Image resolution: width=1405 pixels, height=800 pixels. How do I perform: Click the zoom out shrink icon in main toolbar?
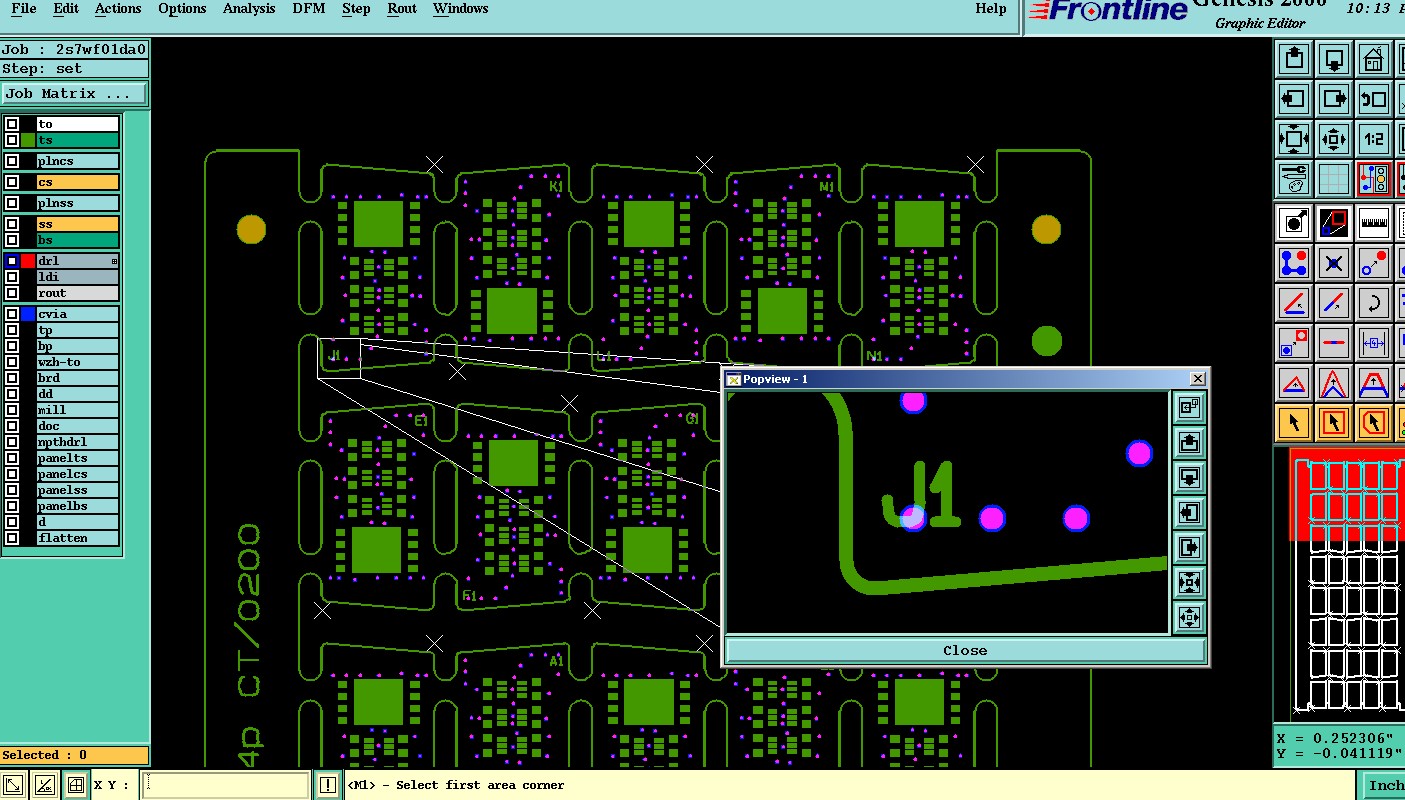pos(1334,139)
